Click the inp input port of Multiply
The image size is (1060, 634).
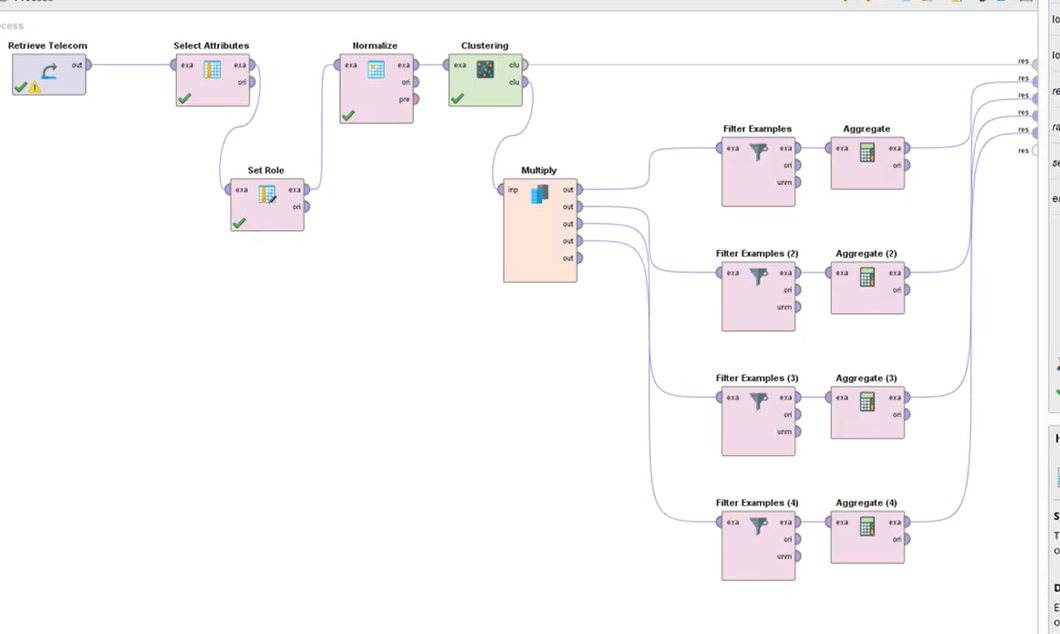click(501, 190)
